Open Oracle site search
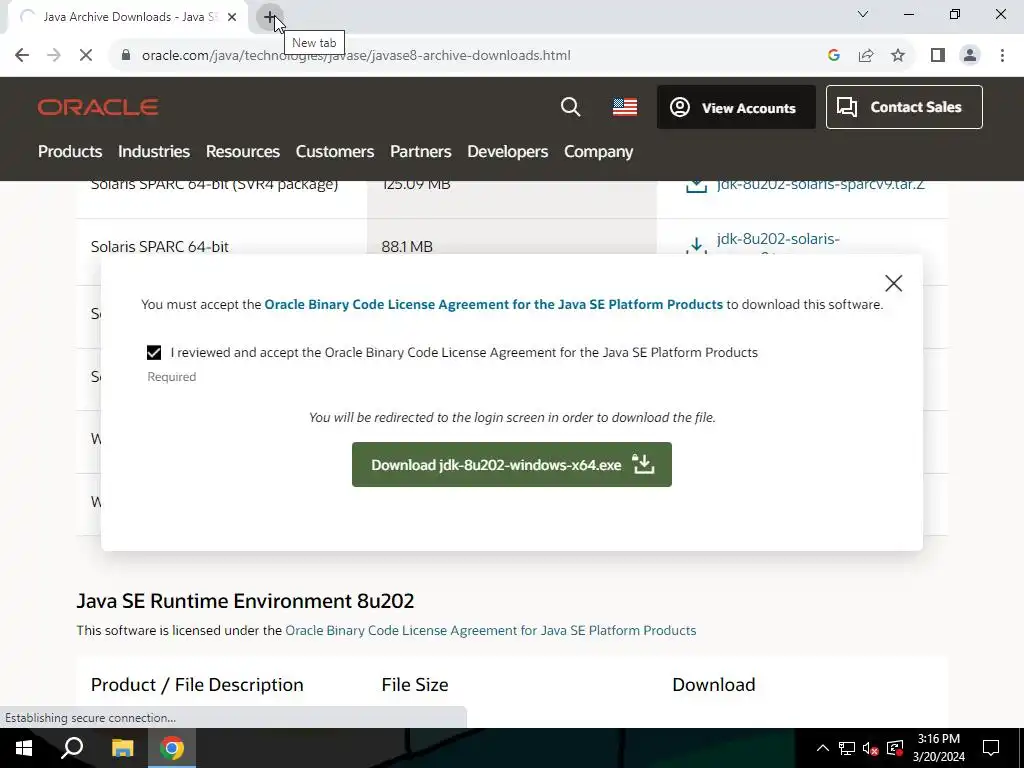The height and width of the screenshot is (768, 1024). [570, 107]
